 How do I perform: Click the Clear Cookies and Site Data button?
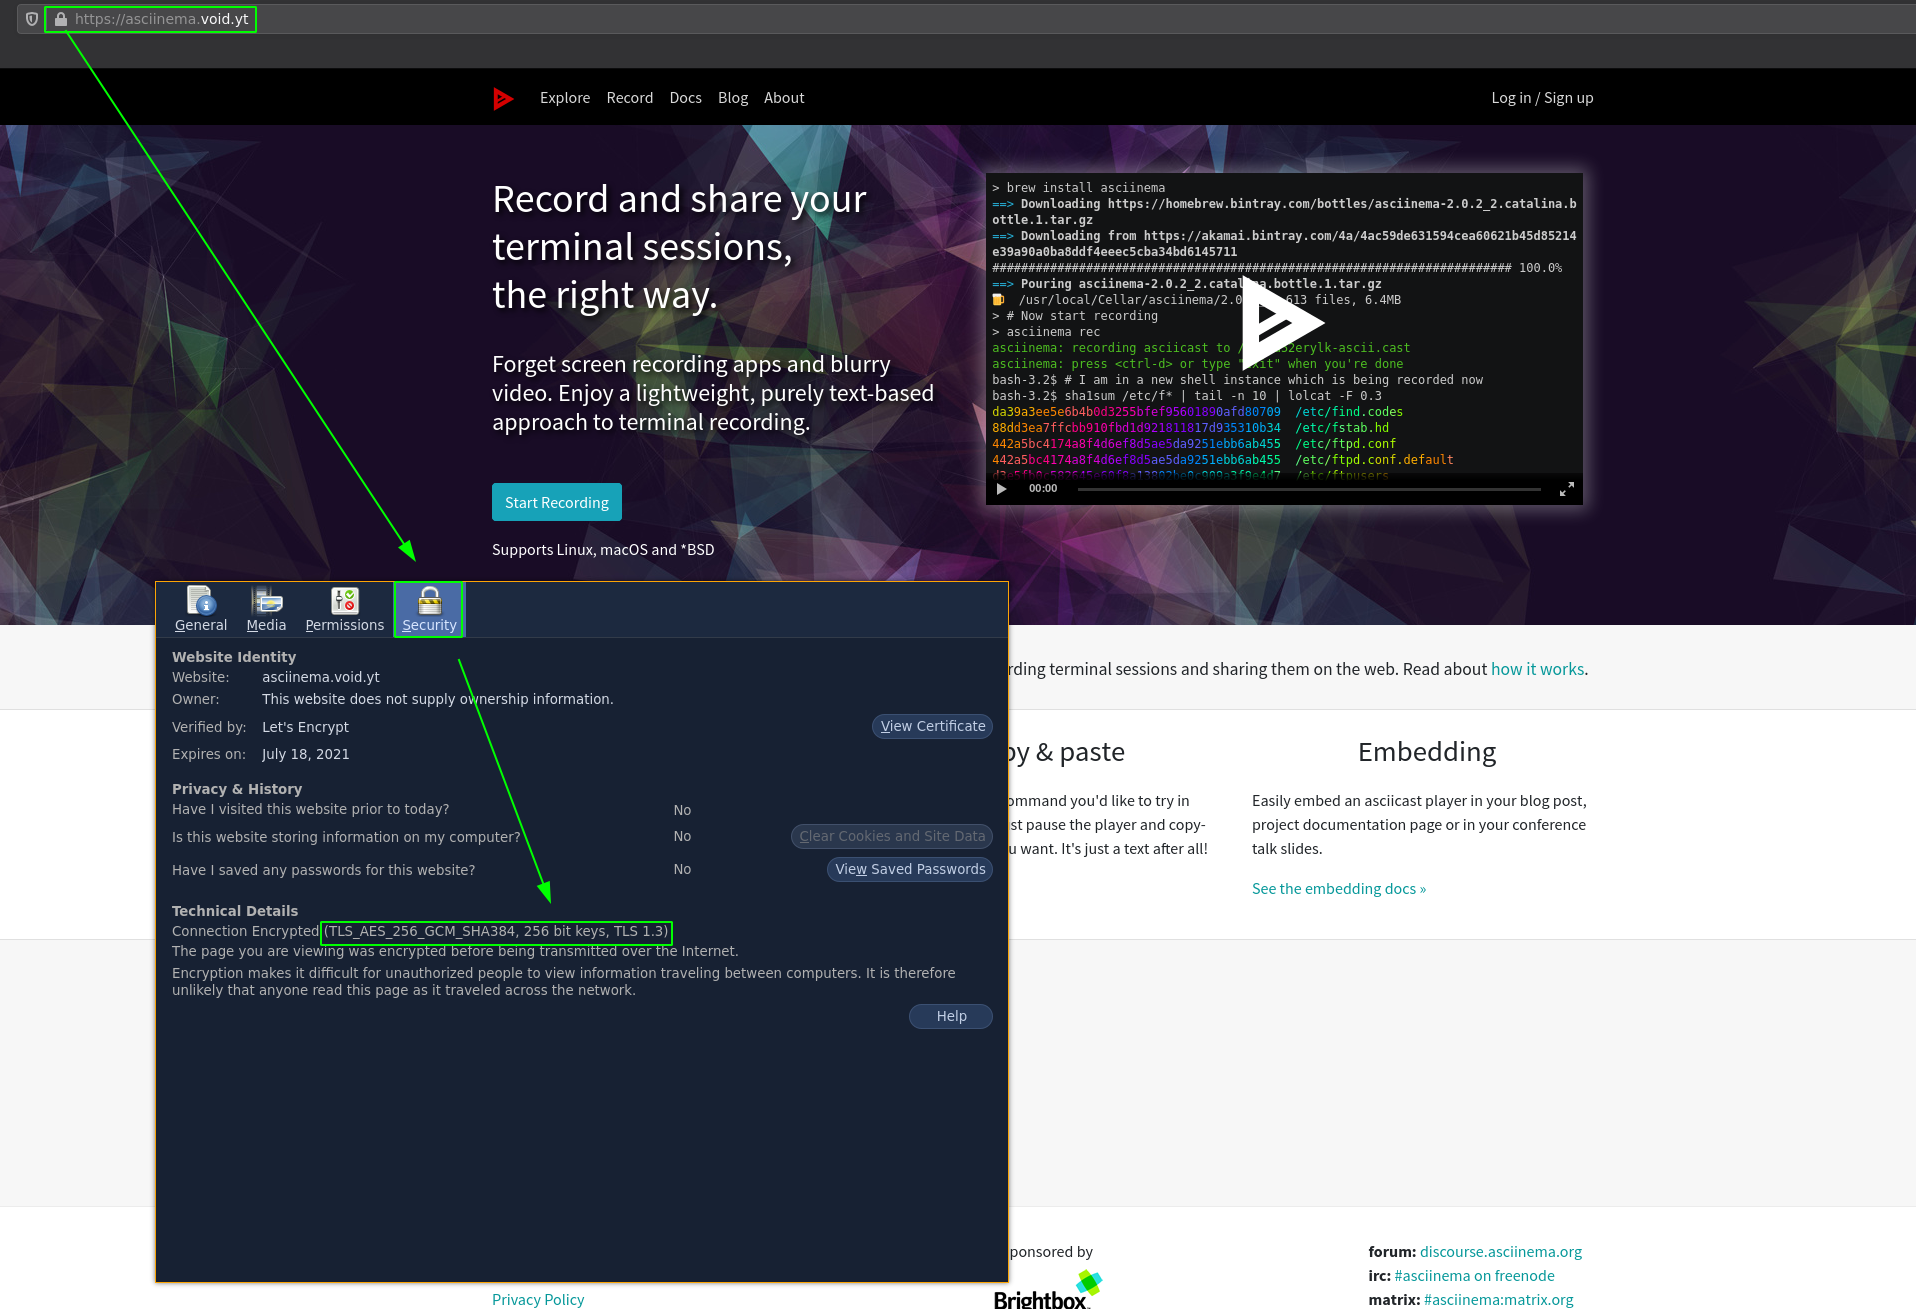(892, 836)
